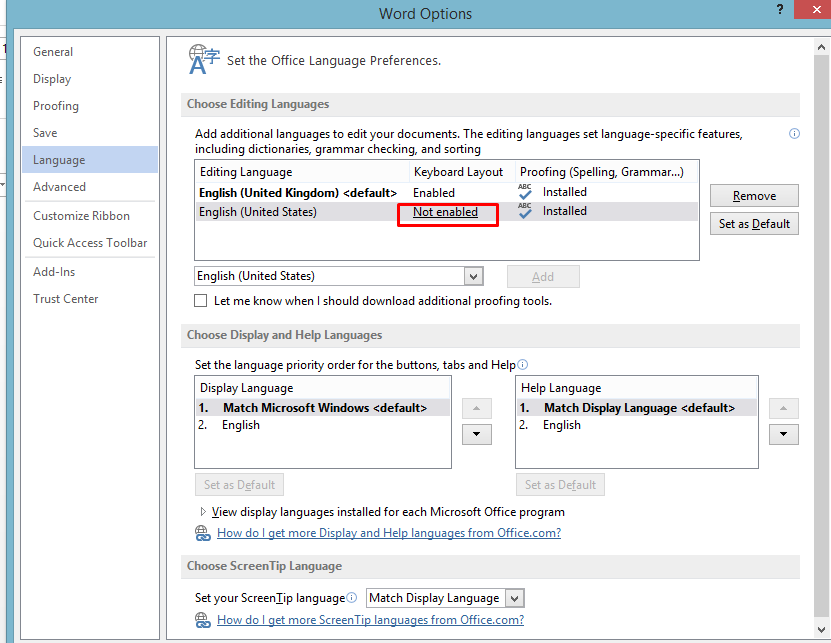Screen dimensions: 831x643
Task: Select English (United States) editing language row
Action: (447, 212)
